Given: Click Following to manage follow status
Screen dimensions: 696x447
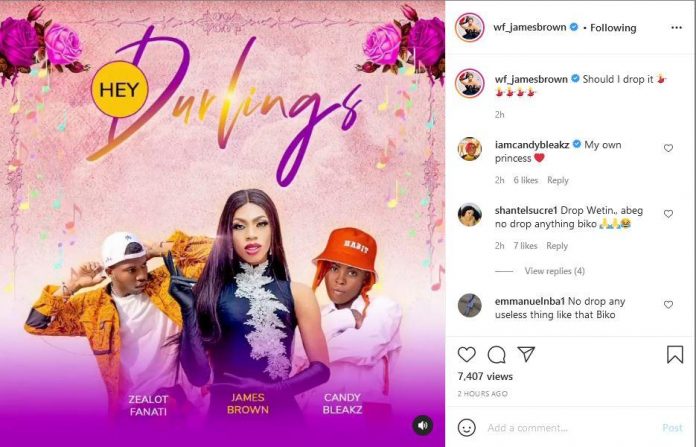Looking at the screenshot, I should [613, 28].
